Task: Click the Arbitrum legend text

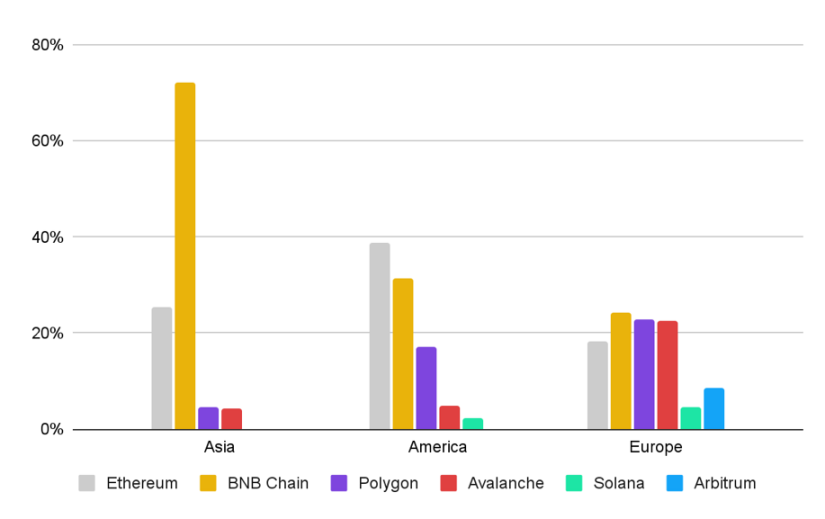Action: 725,483
